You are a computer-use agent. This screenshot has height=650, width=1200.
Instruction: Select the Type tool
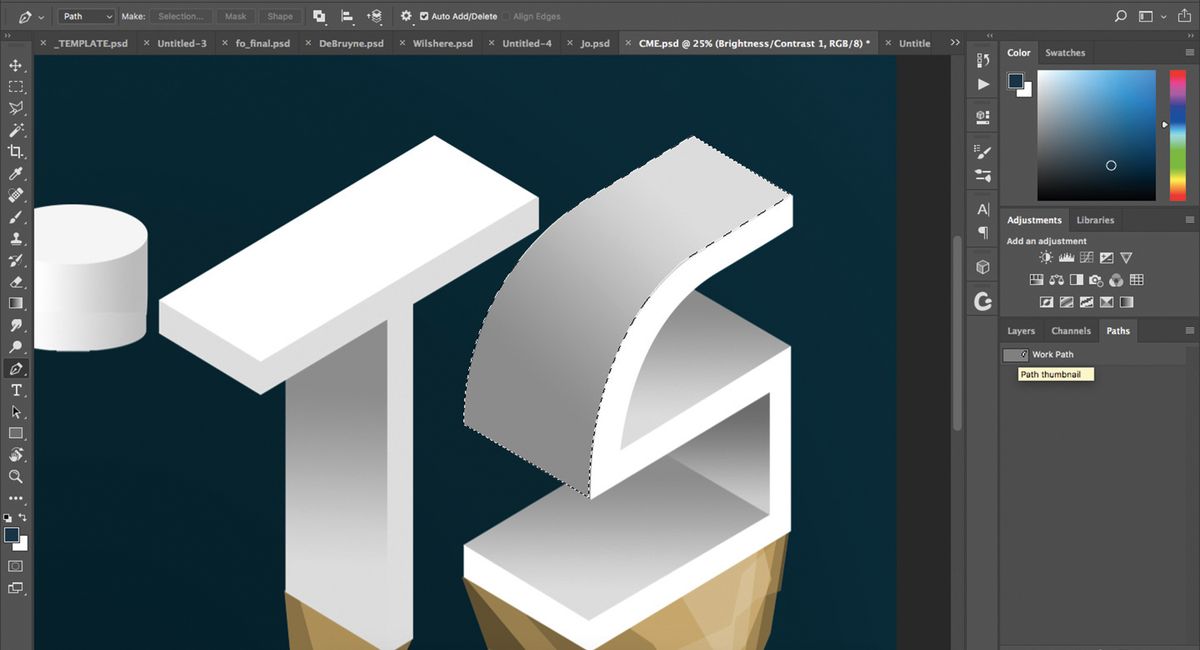coord(15,389)
